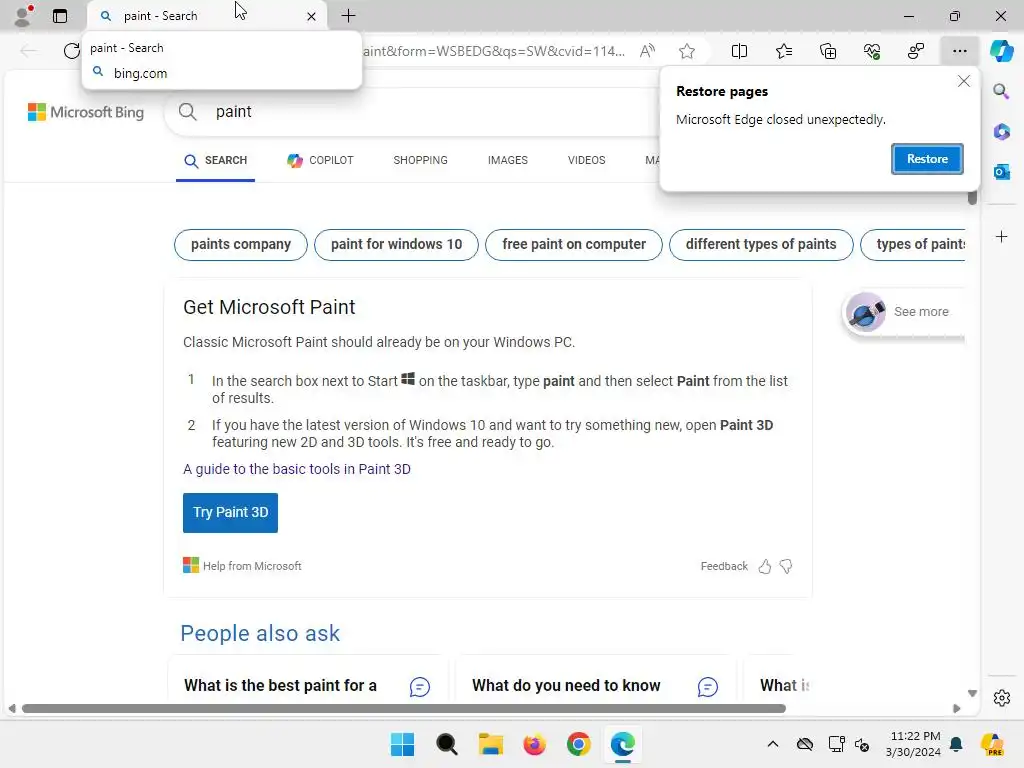
Task: Open Settings and more ellipsis menu
Action: [x=959, y=51]
